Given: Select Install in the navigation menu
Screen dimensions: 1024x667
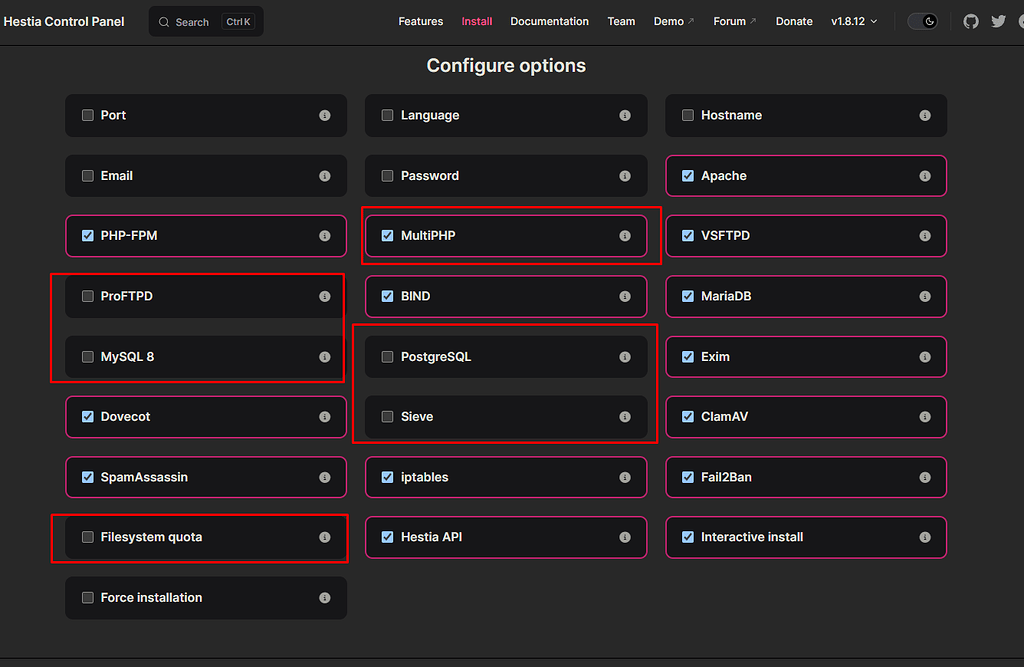Looking at the screenshot, I should tap(477, 20).
